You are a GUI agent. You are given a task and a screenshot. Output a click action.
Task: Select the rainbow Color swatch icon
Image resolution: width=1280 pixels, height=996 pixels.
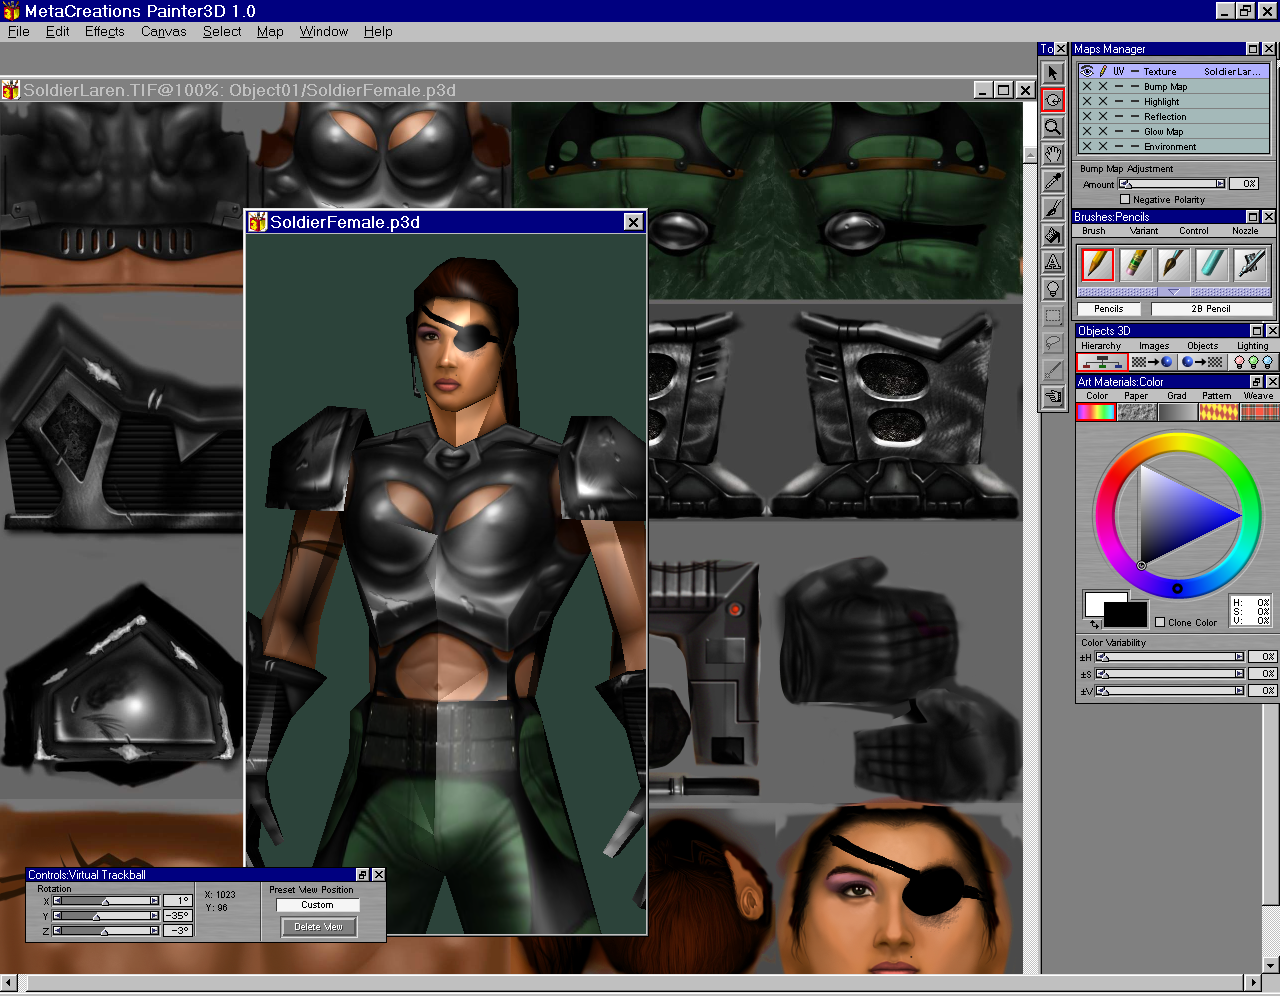(1095, 412)
